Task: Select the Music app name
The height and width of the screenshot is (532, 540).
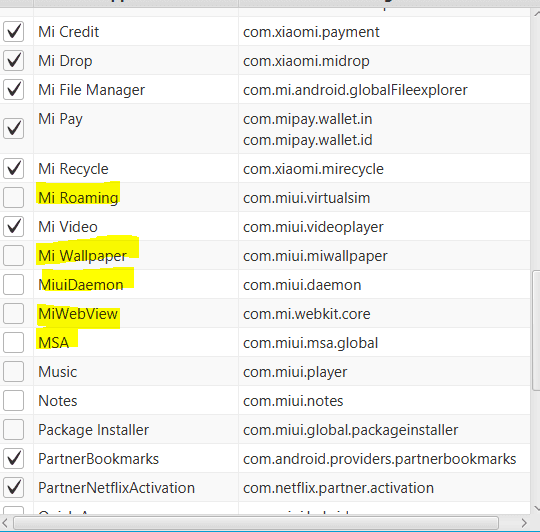Action: 58,372
